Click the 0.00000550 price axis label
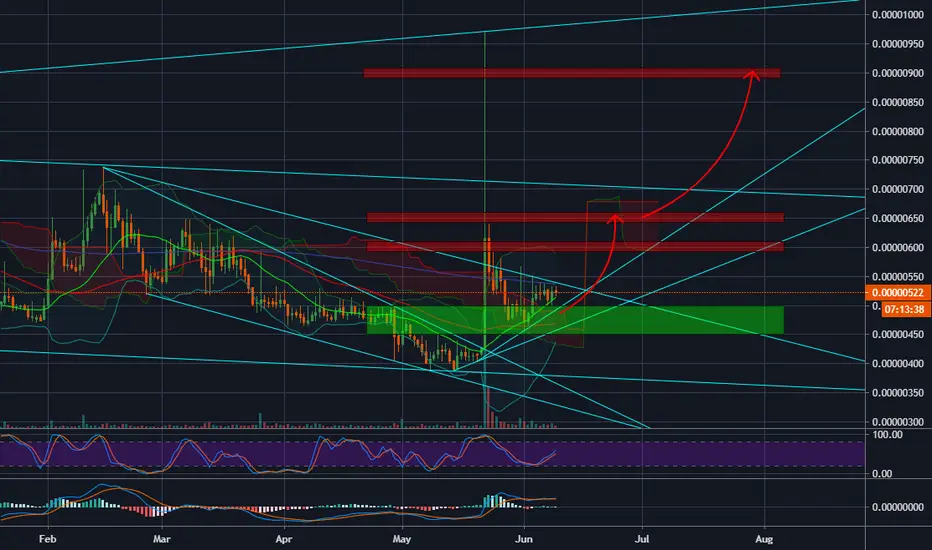932x550 pixels. pos(898,276)
